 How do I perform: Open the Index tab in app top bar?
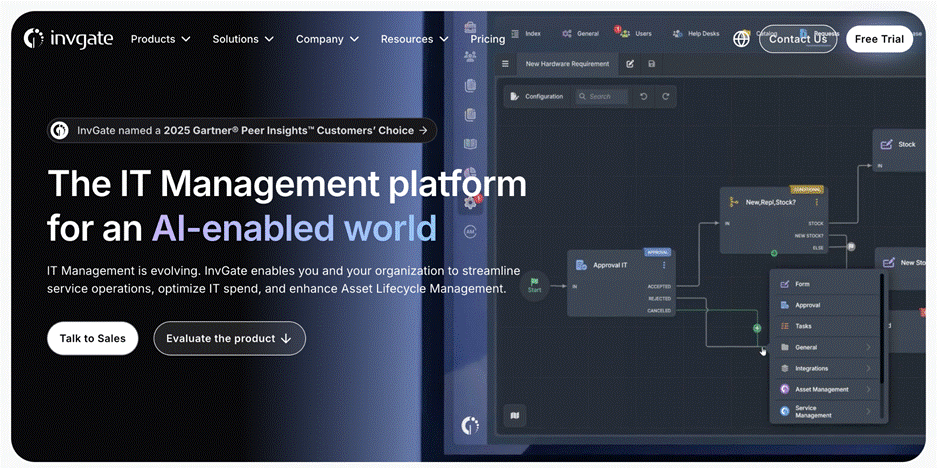[x=525, y=33]
